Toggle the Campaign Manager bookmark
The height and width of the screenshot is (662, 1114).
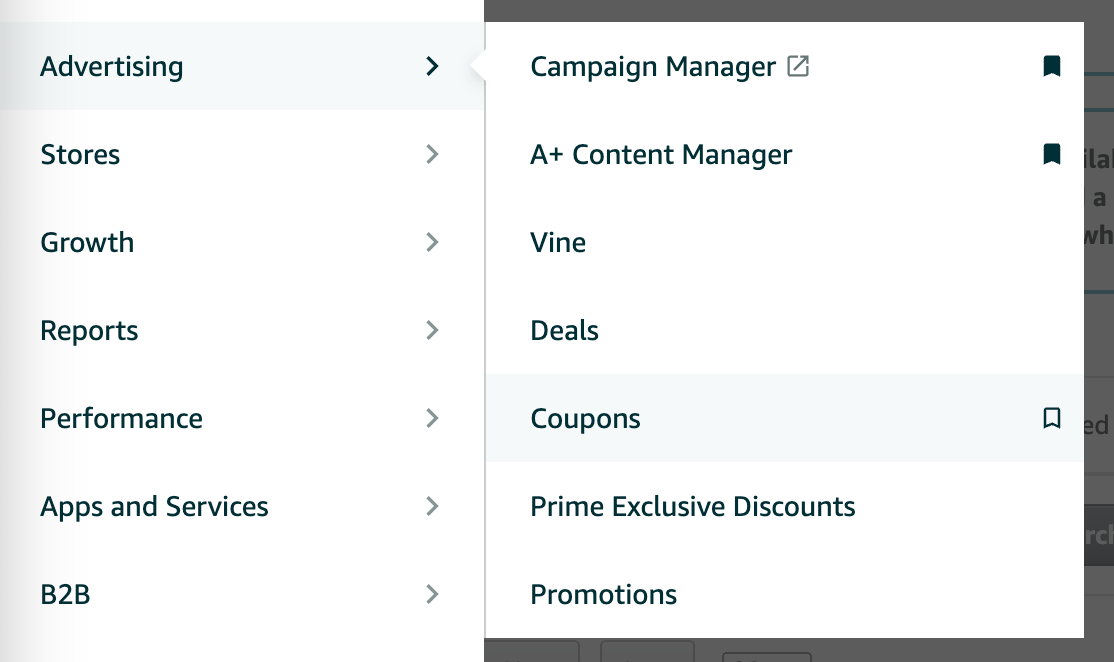pos(1051,67)
